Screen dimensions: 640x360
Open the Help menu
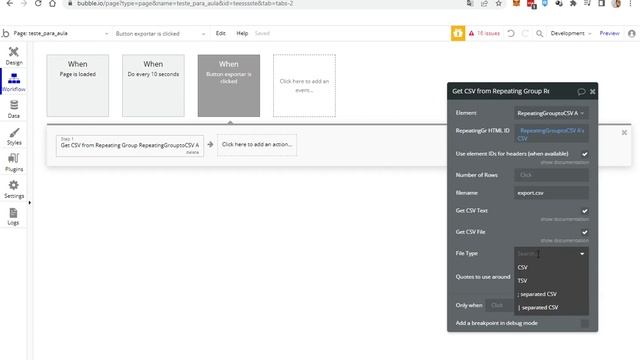tap(242, 33)
